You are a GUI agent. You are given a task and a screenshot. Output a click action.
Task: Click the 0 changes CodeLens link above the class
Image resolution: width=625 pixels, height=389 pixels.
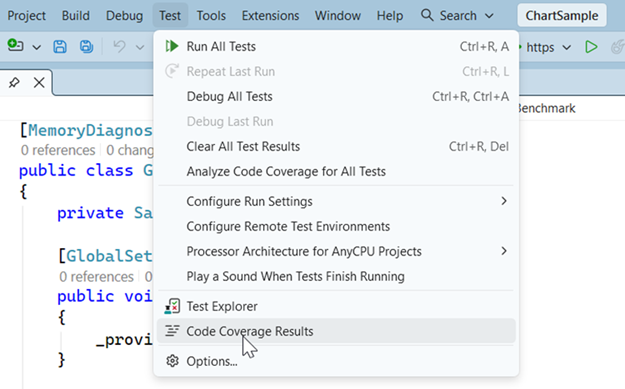click(x=130, y=150)
